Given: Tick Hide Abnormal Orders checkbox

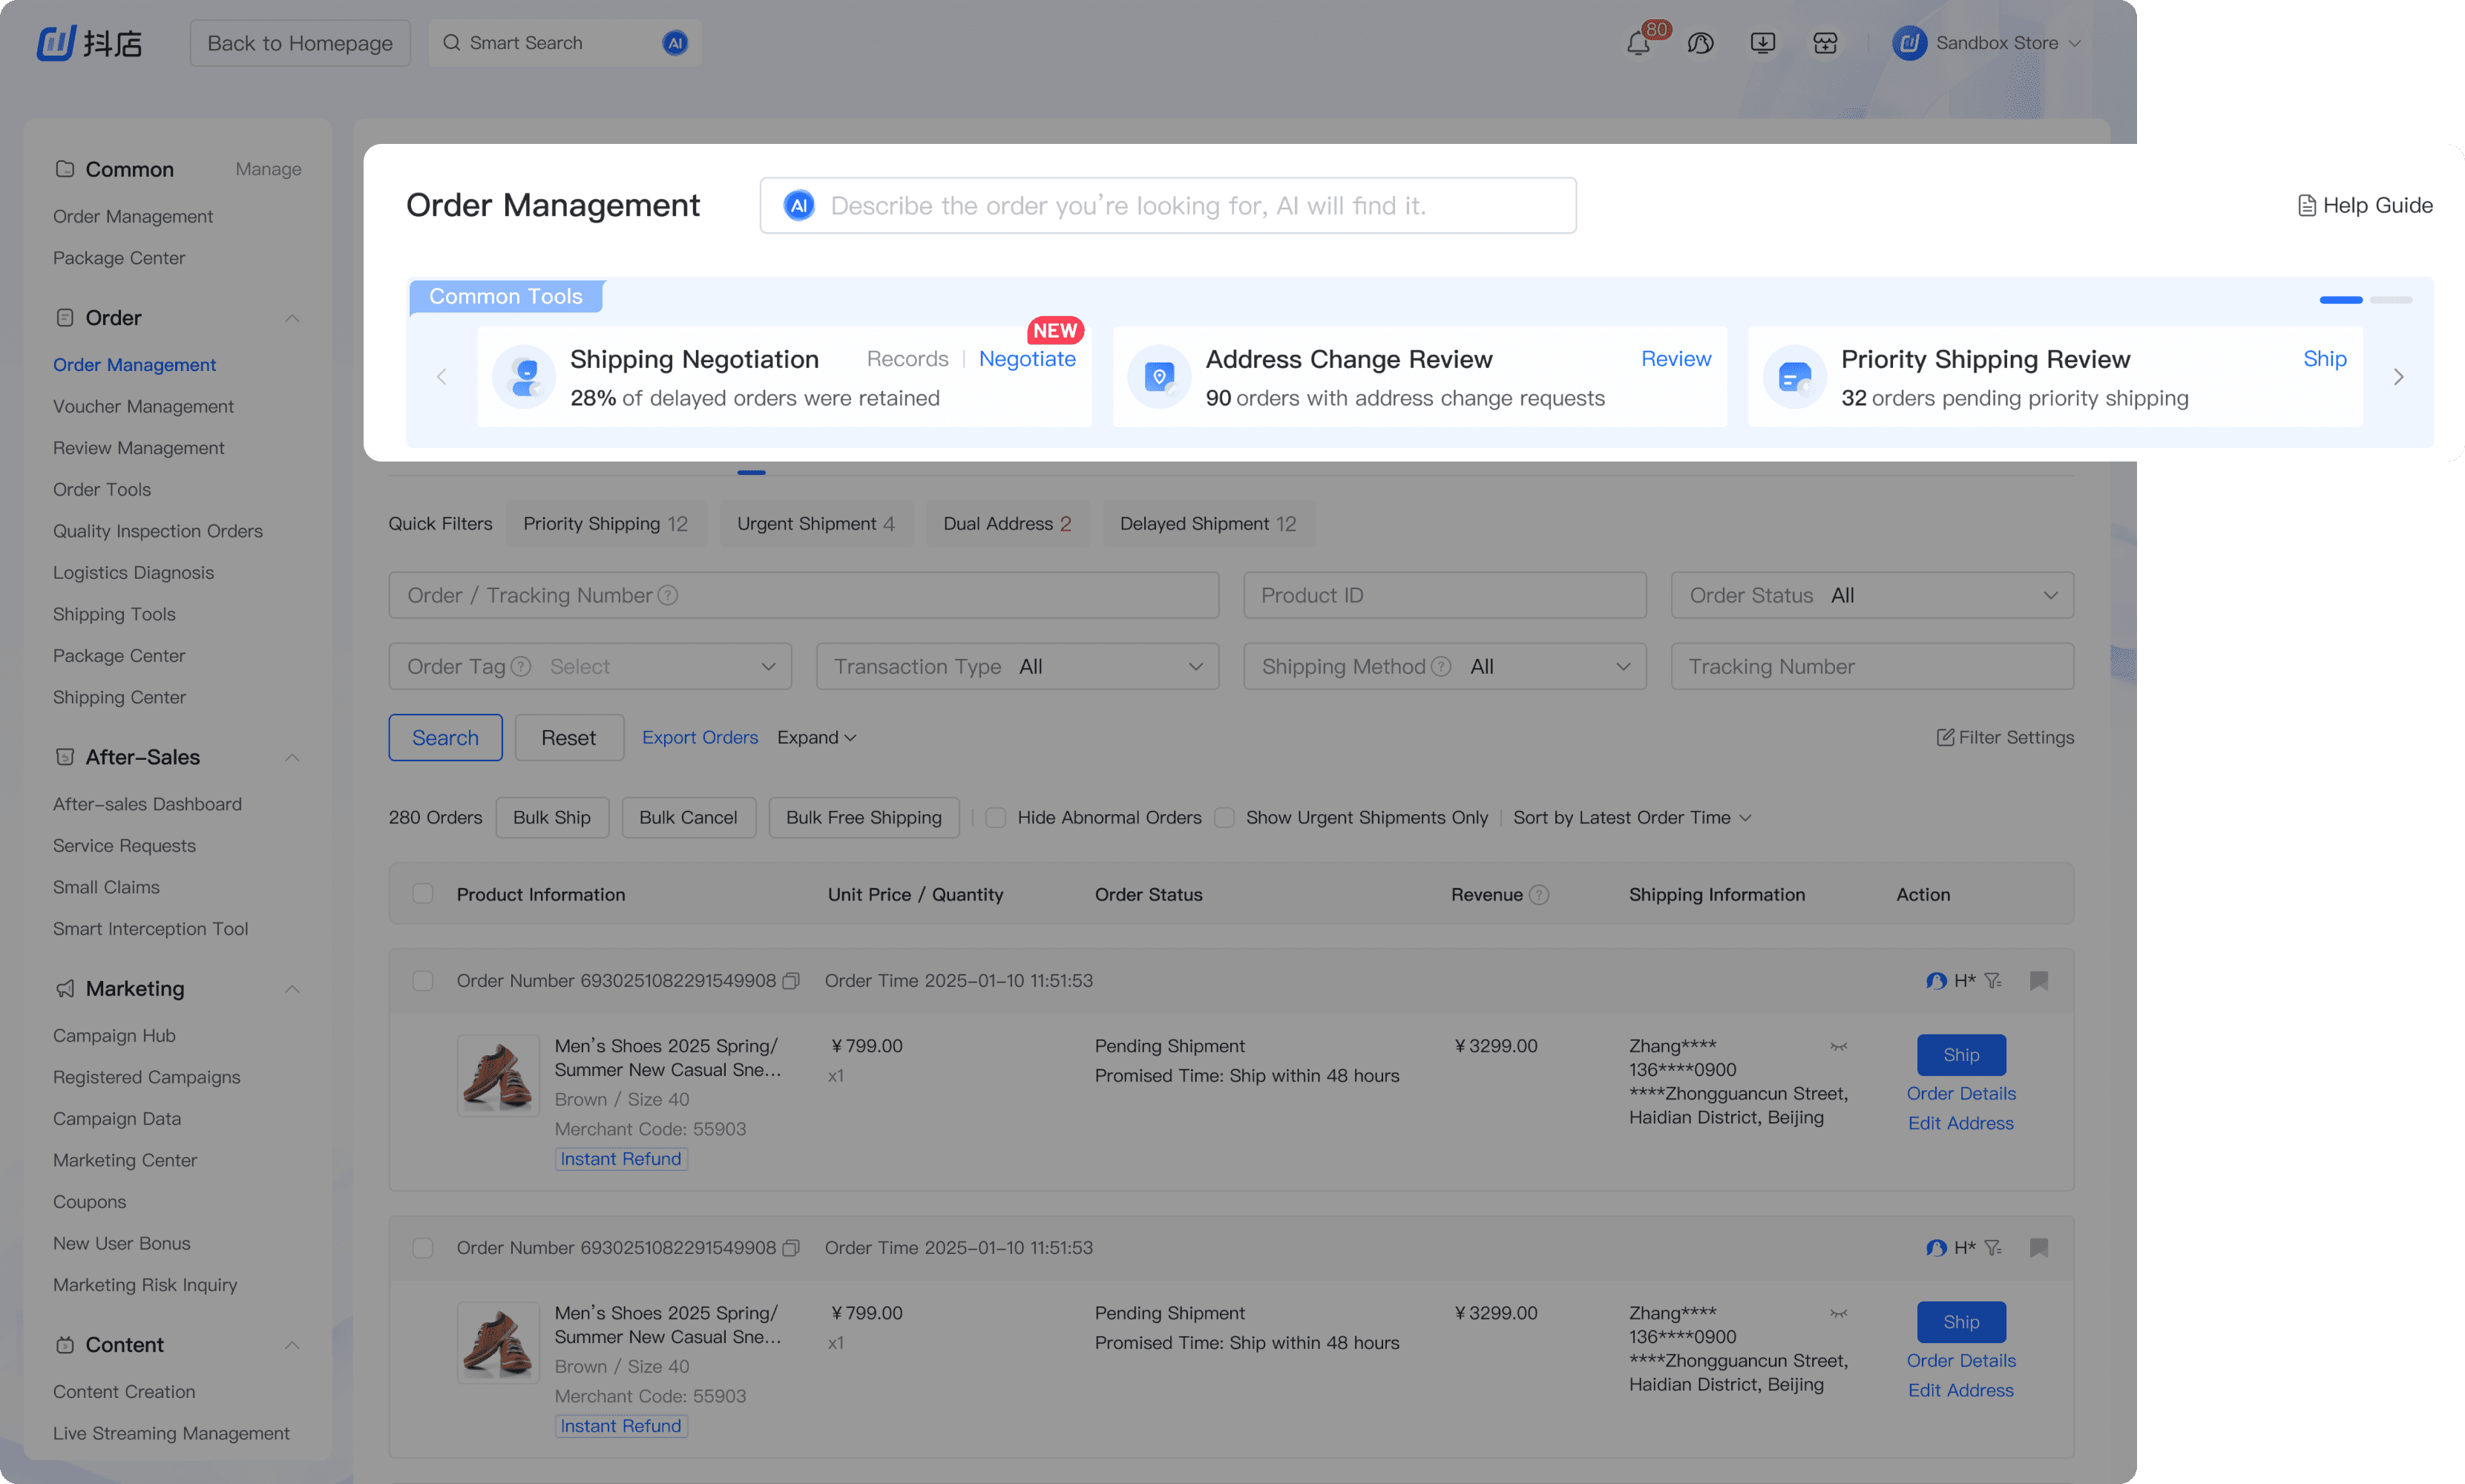Looking at the screenshot, I should coord(995,818).
